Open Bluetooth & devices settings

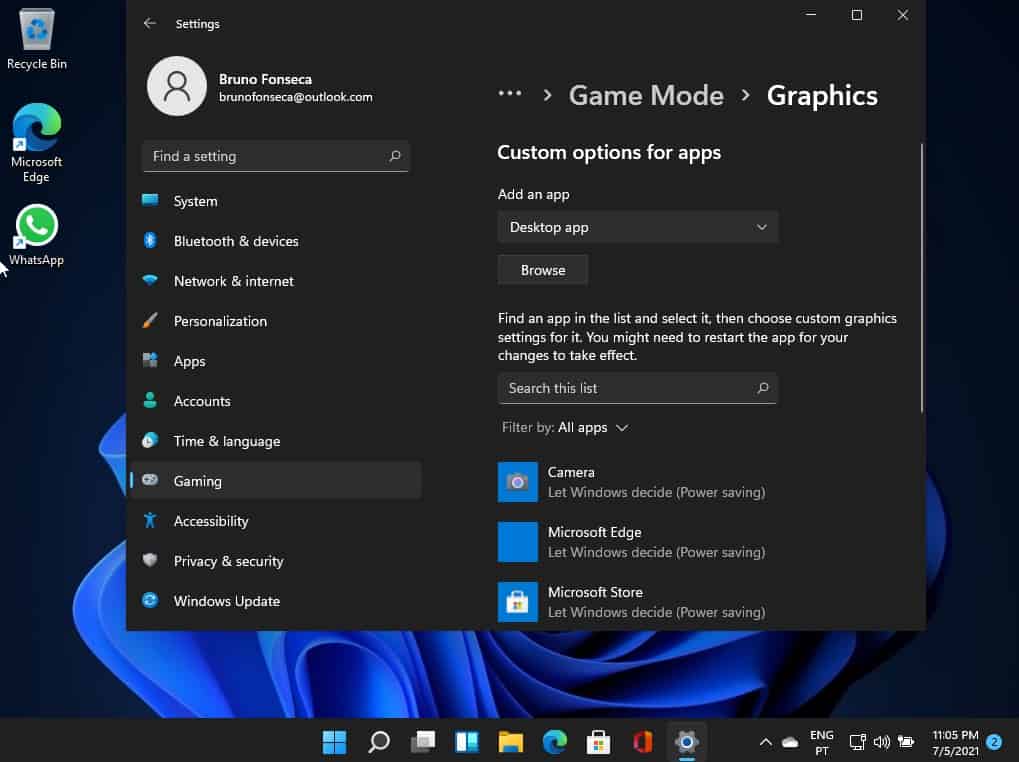pos(276,241)
